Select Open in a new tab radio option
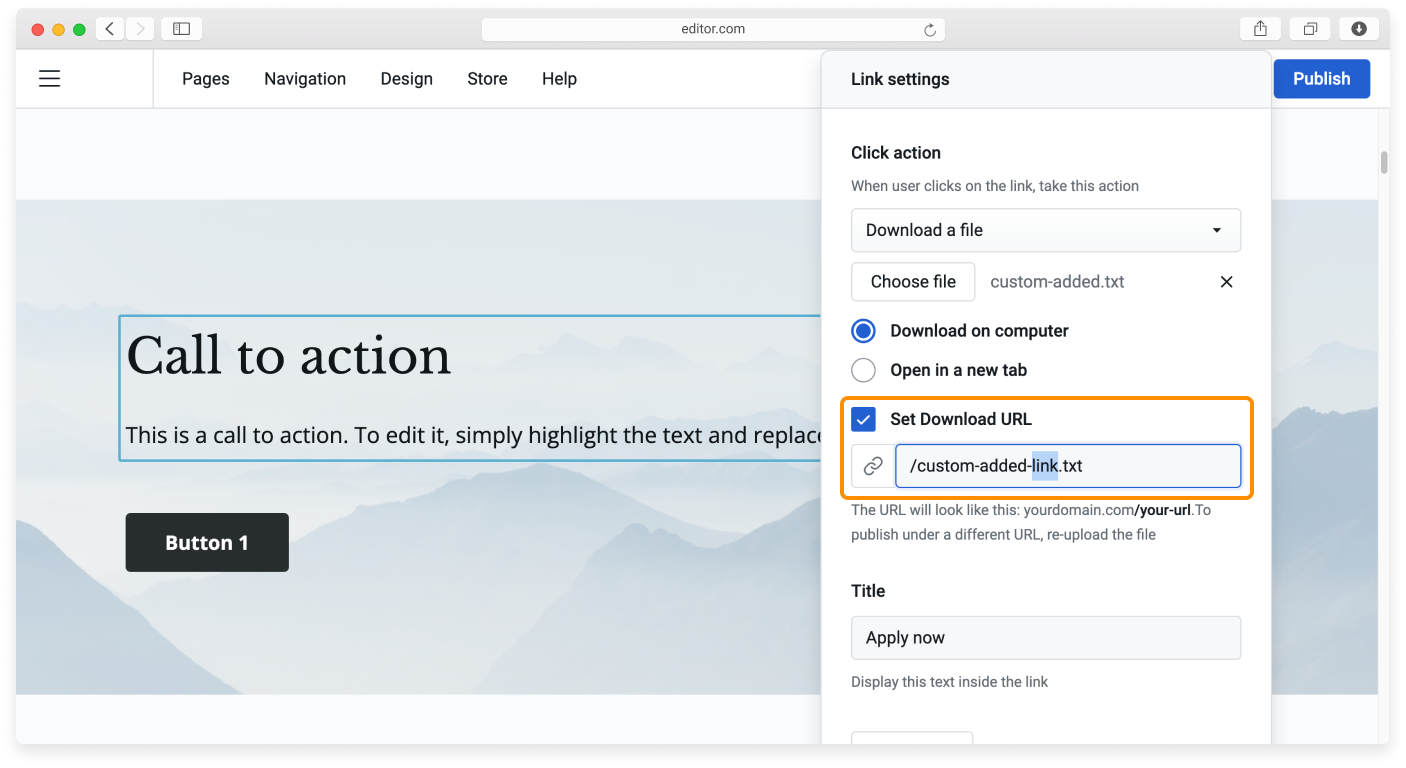1406x768 pixels. pyautogui.click(x=863, y=370)
